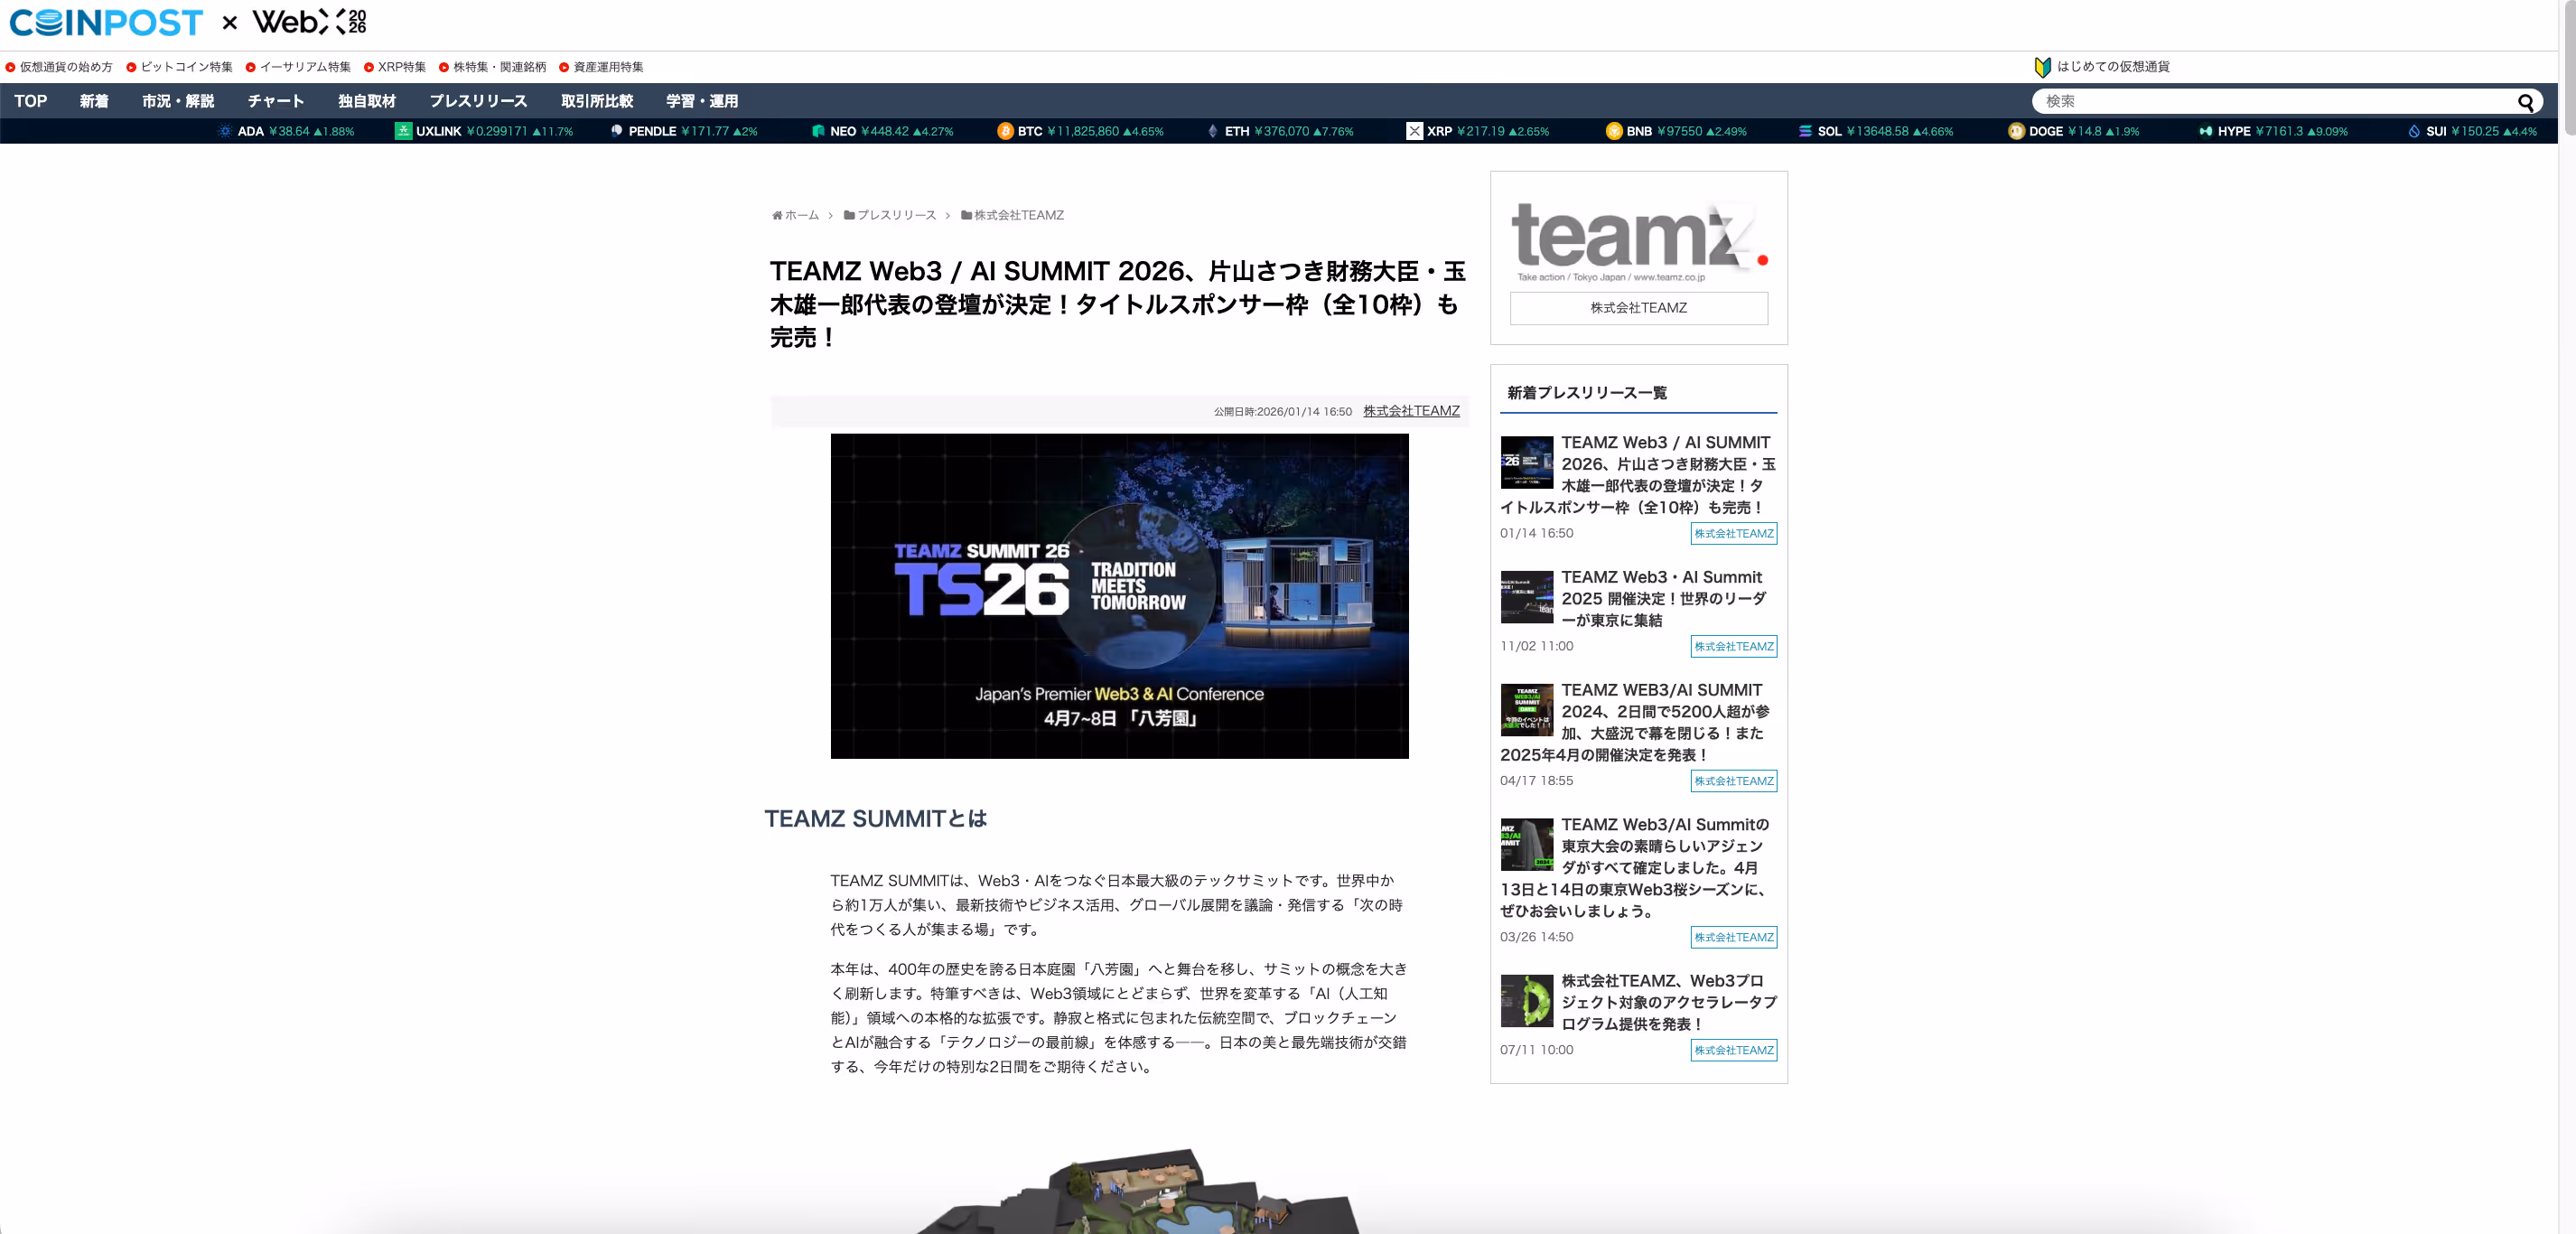This screenshot has width=2576, height=1234.
Task: Click the PENDLE coin icon in ticker
Action: [x=617, y=131]
